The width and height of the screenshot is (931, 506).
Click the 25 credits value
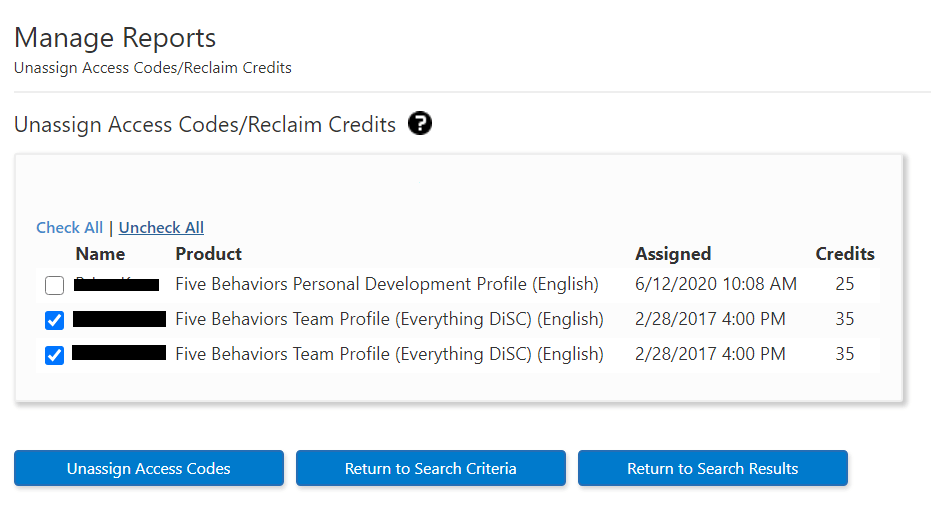(844, 284)
